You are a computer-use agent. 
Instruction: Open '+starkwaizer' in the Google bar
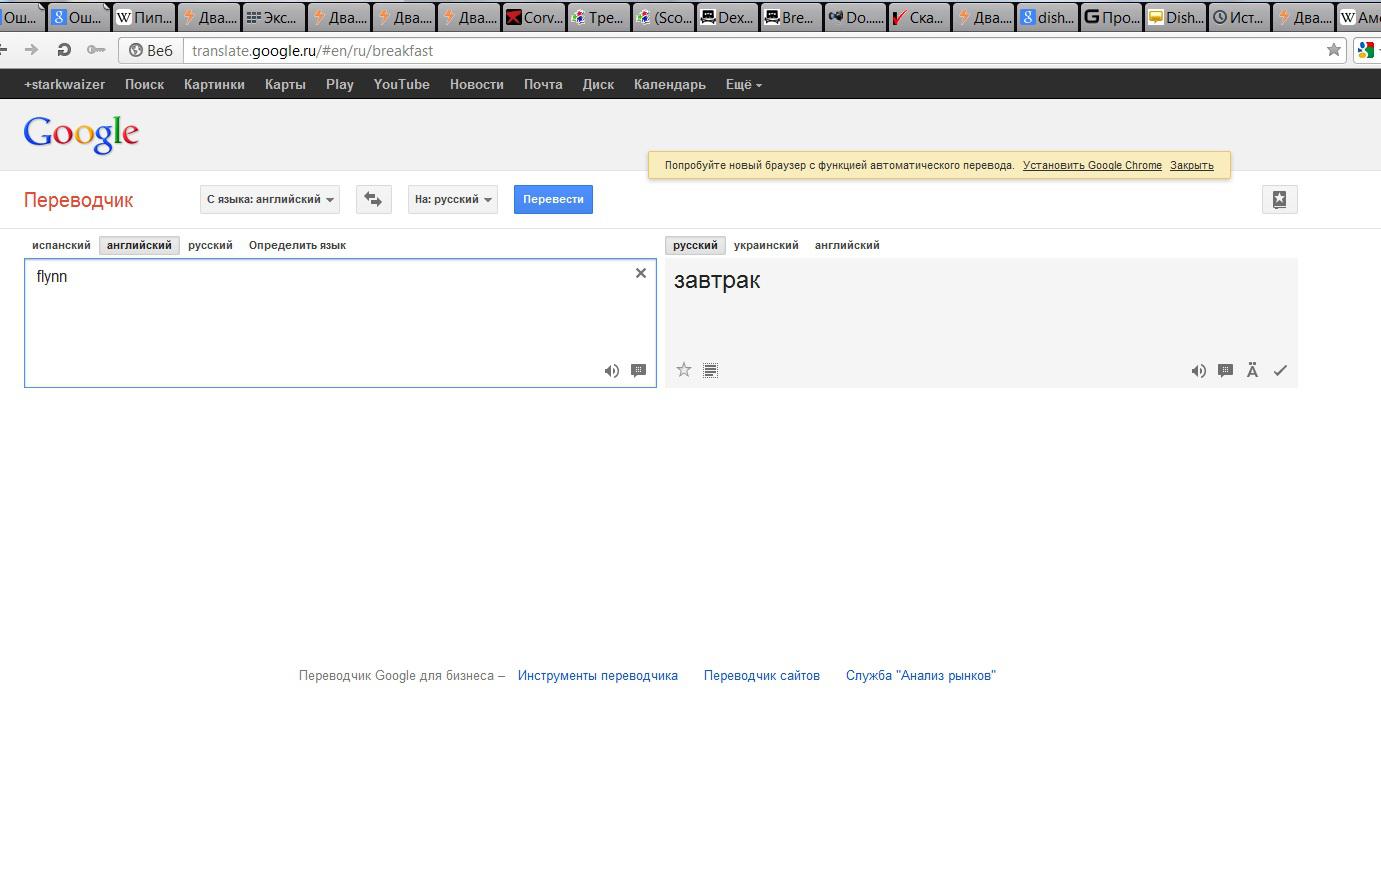[65, 84]
